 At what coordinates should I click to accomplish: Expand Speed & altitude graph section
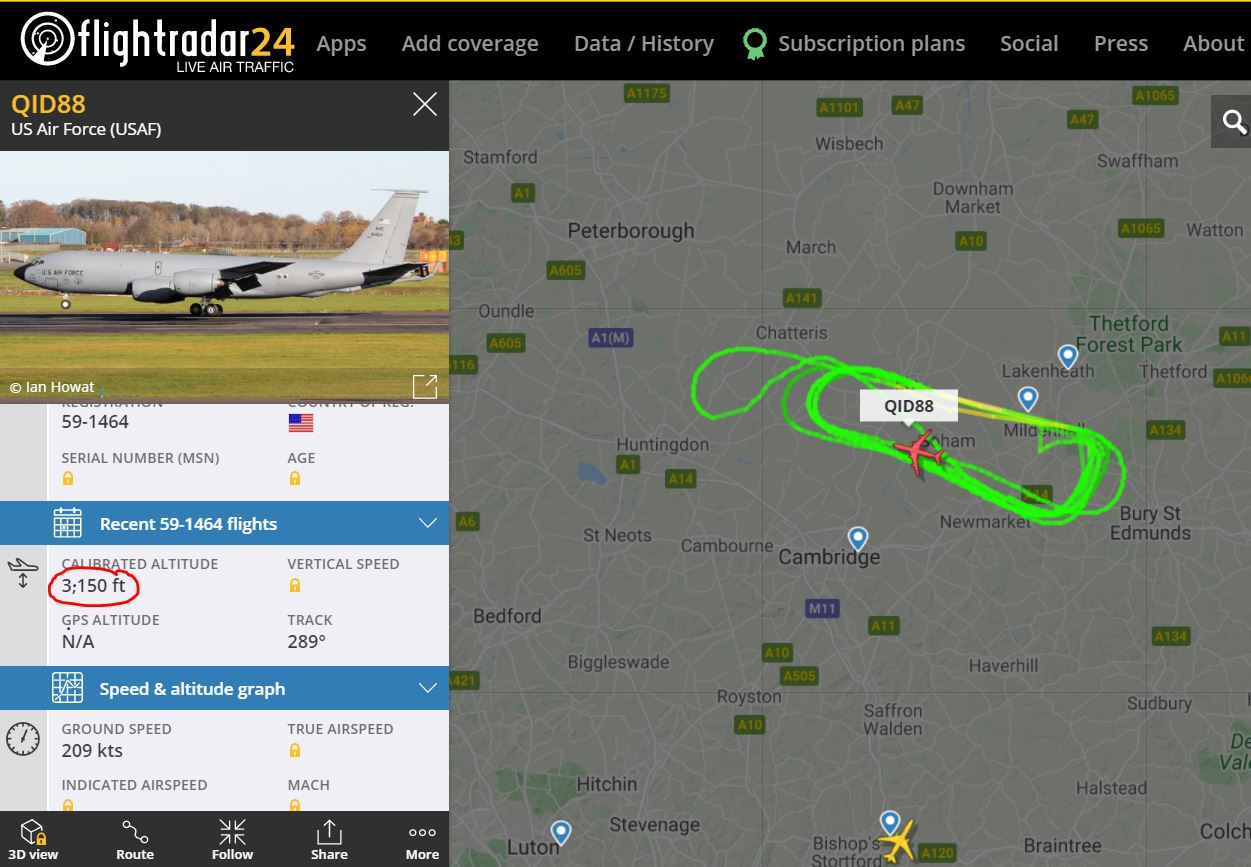coord(224,688)
